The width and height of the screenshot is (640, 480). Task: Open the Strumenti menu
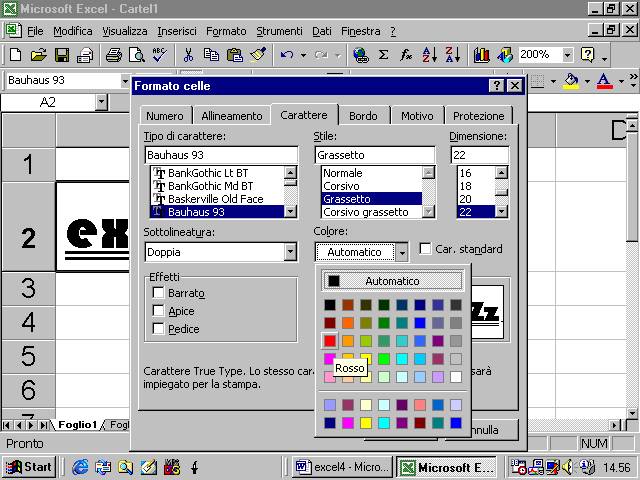pyautogui.click(x=280, y=31)
